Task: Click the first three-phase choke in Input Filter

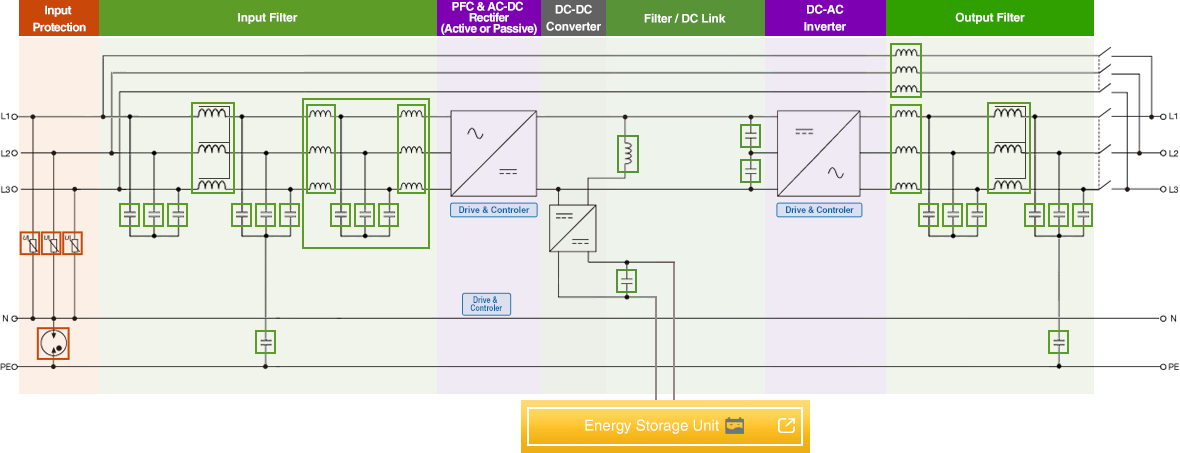Action: tap(213, 148)
